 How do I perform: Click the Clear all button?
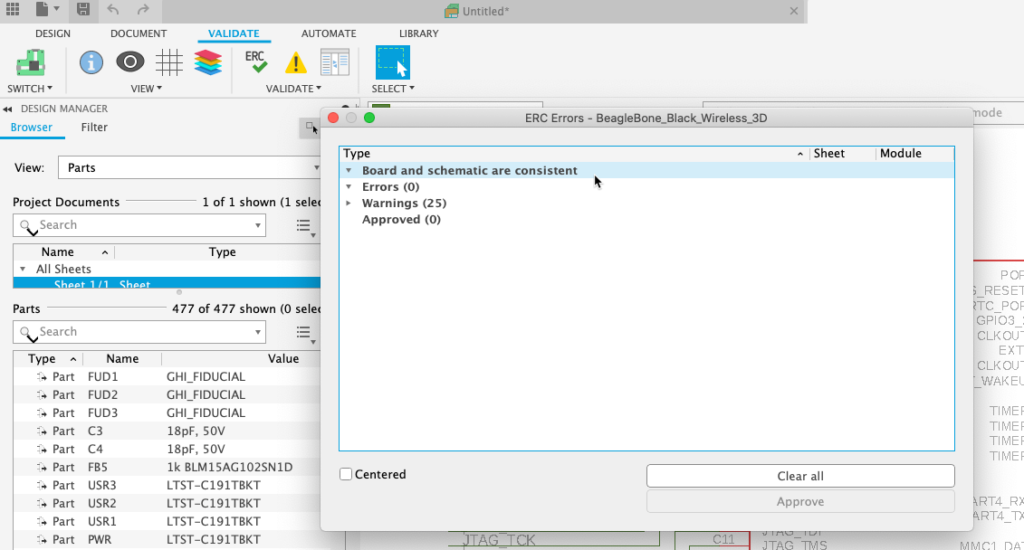coord(800,476)
